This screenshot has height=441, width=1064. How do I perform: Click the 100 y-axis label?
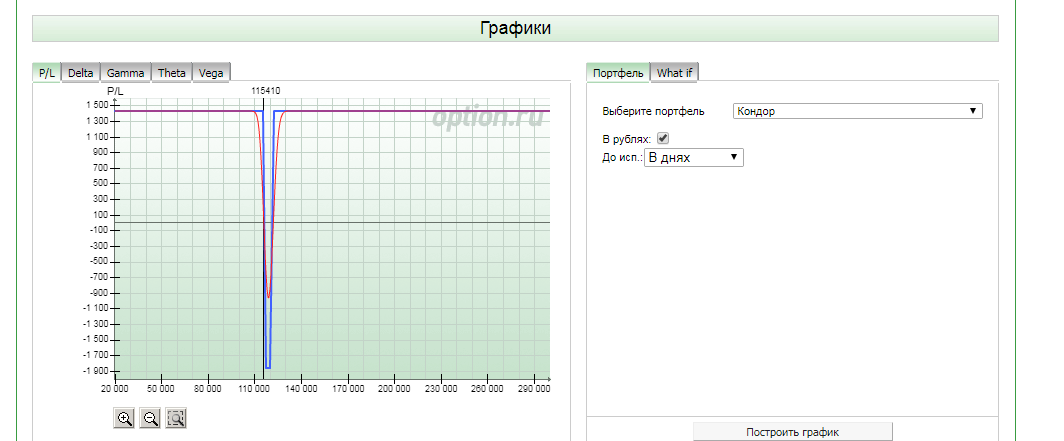(x=101, y=215)
